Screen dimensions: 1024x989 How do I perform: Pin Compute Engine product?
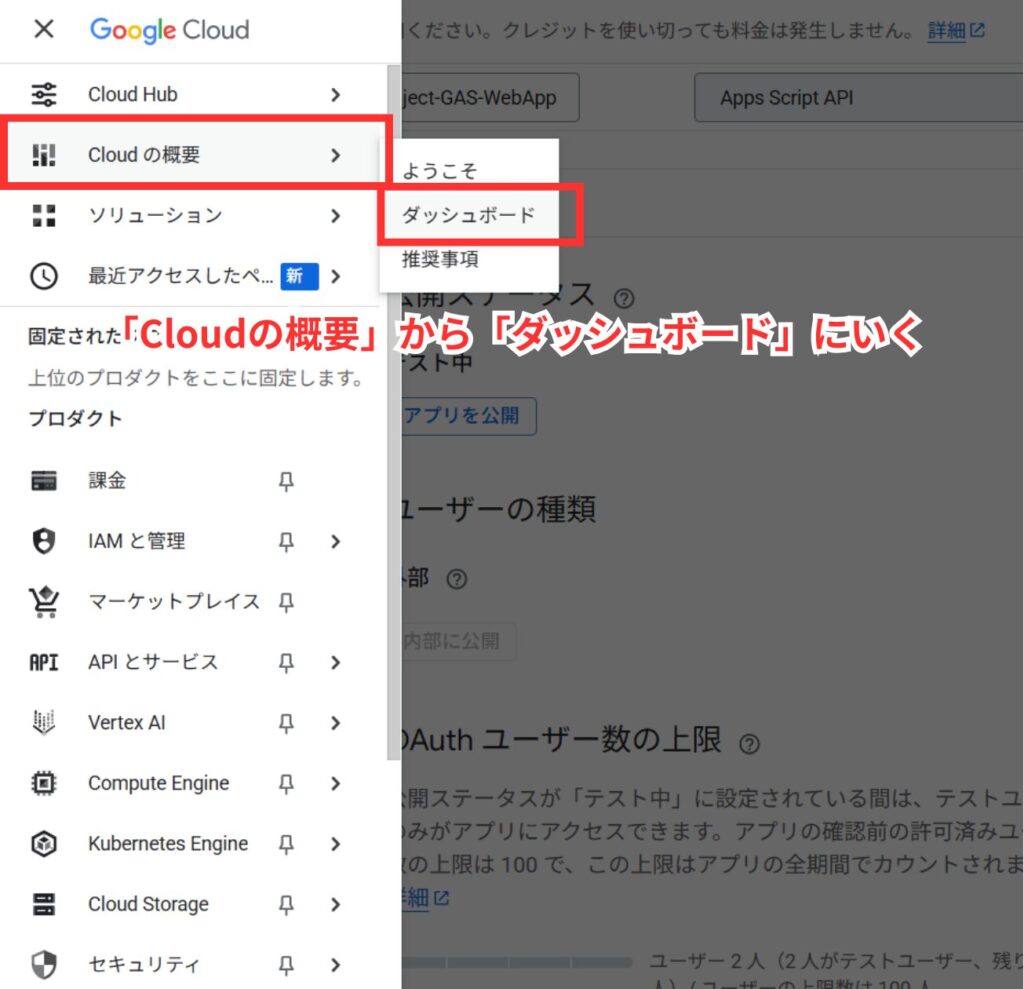286,783
